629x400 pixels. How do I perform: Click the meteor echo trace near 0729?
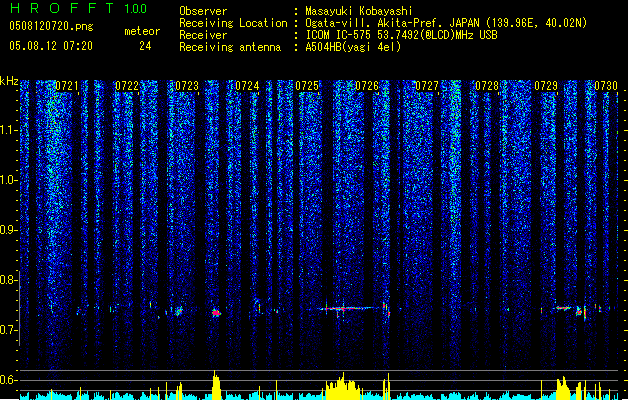tap(564, 308)
